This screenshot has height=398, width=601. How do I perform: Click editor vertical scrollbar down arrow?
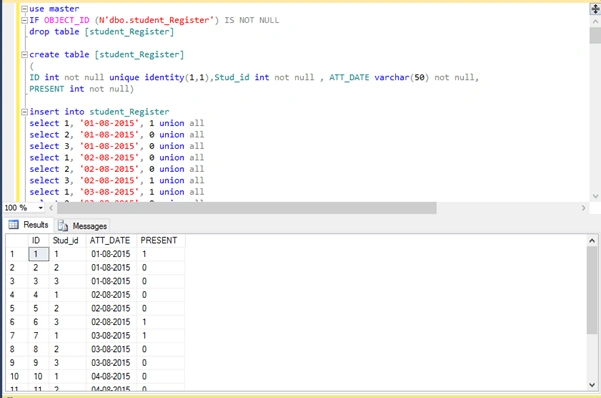click(595, 196)
